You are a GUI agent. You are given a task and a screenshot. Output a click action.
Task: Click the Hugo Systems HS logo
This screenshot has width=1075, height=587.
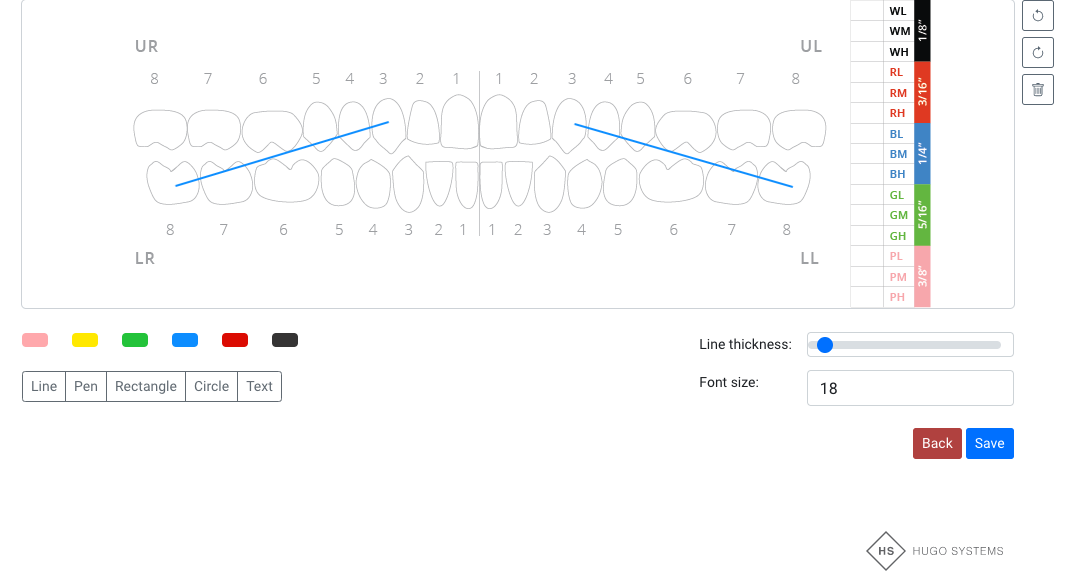[x=886, y=551]
